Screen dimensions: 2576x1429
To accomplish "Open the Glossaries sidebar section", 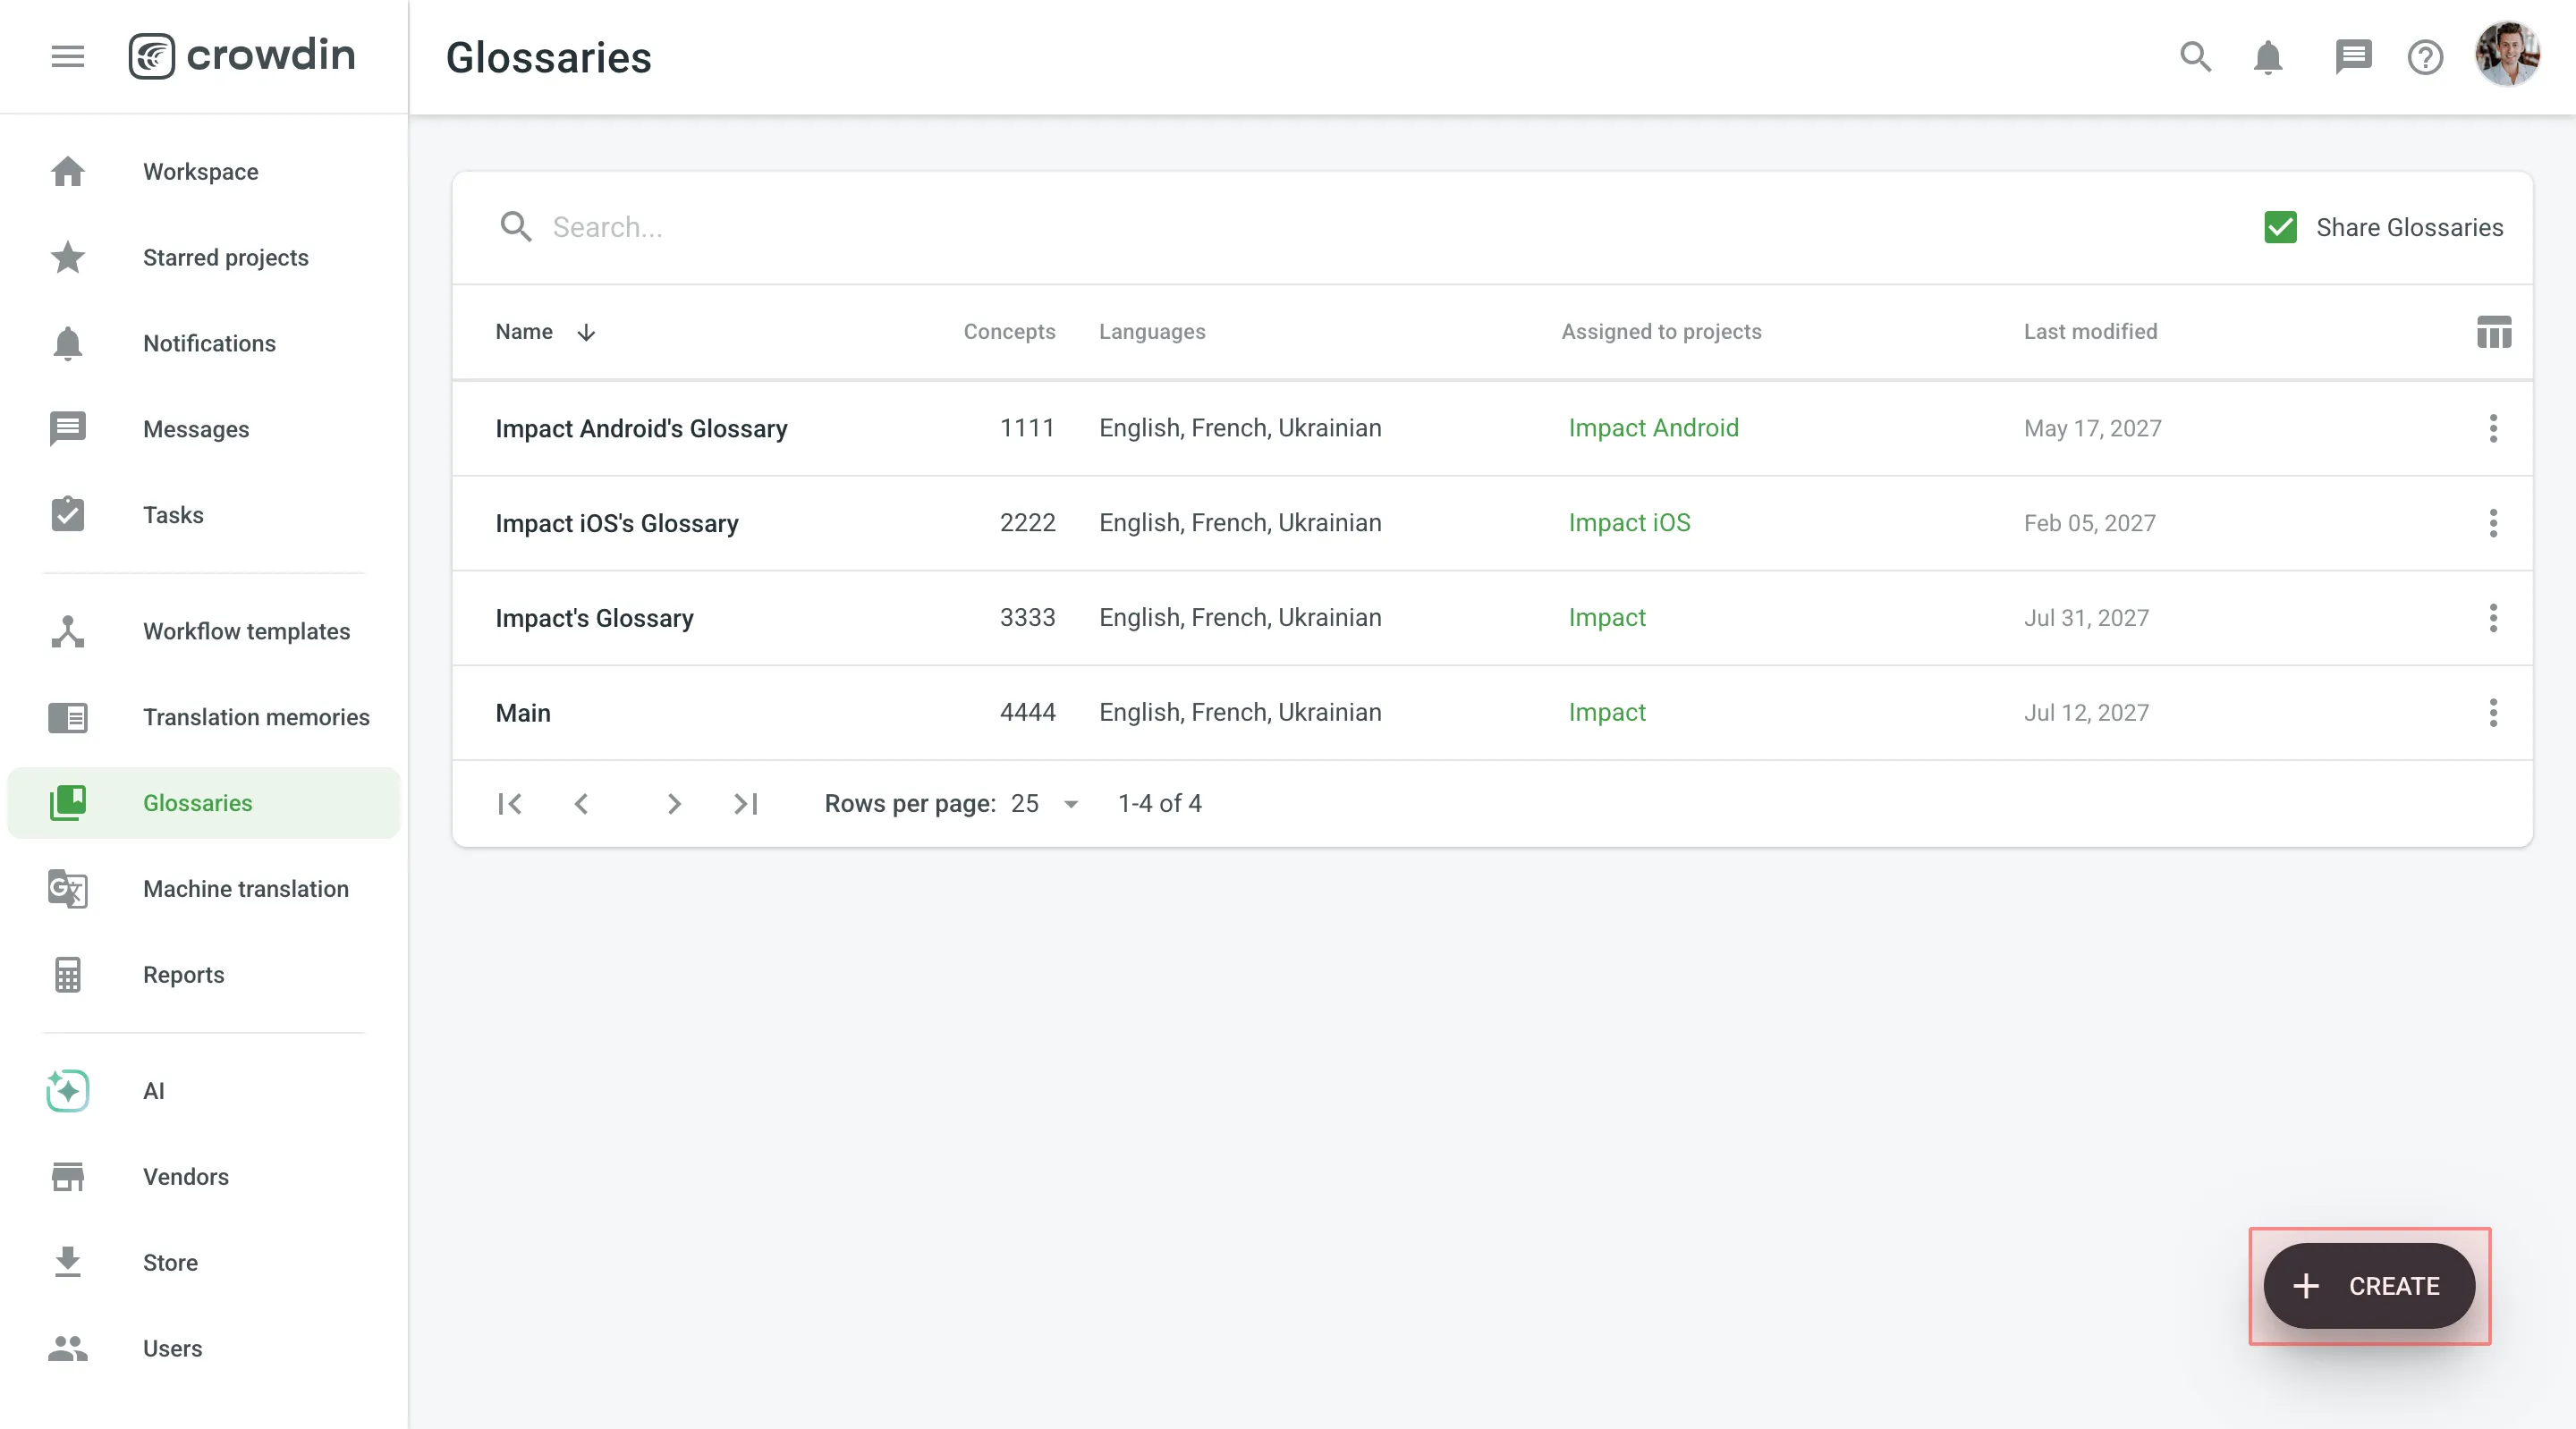I will 197,803.
